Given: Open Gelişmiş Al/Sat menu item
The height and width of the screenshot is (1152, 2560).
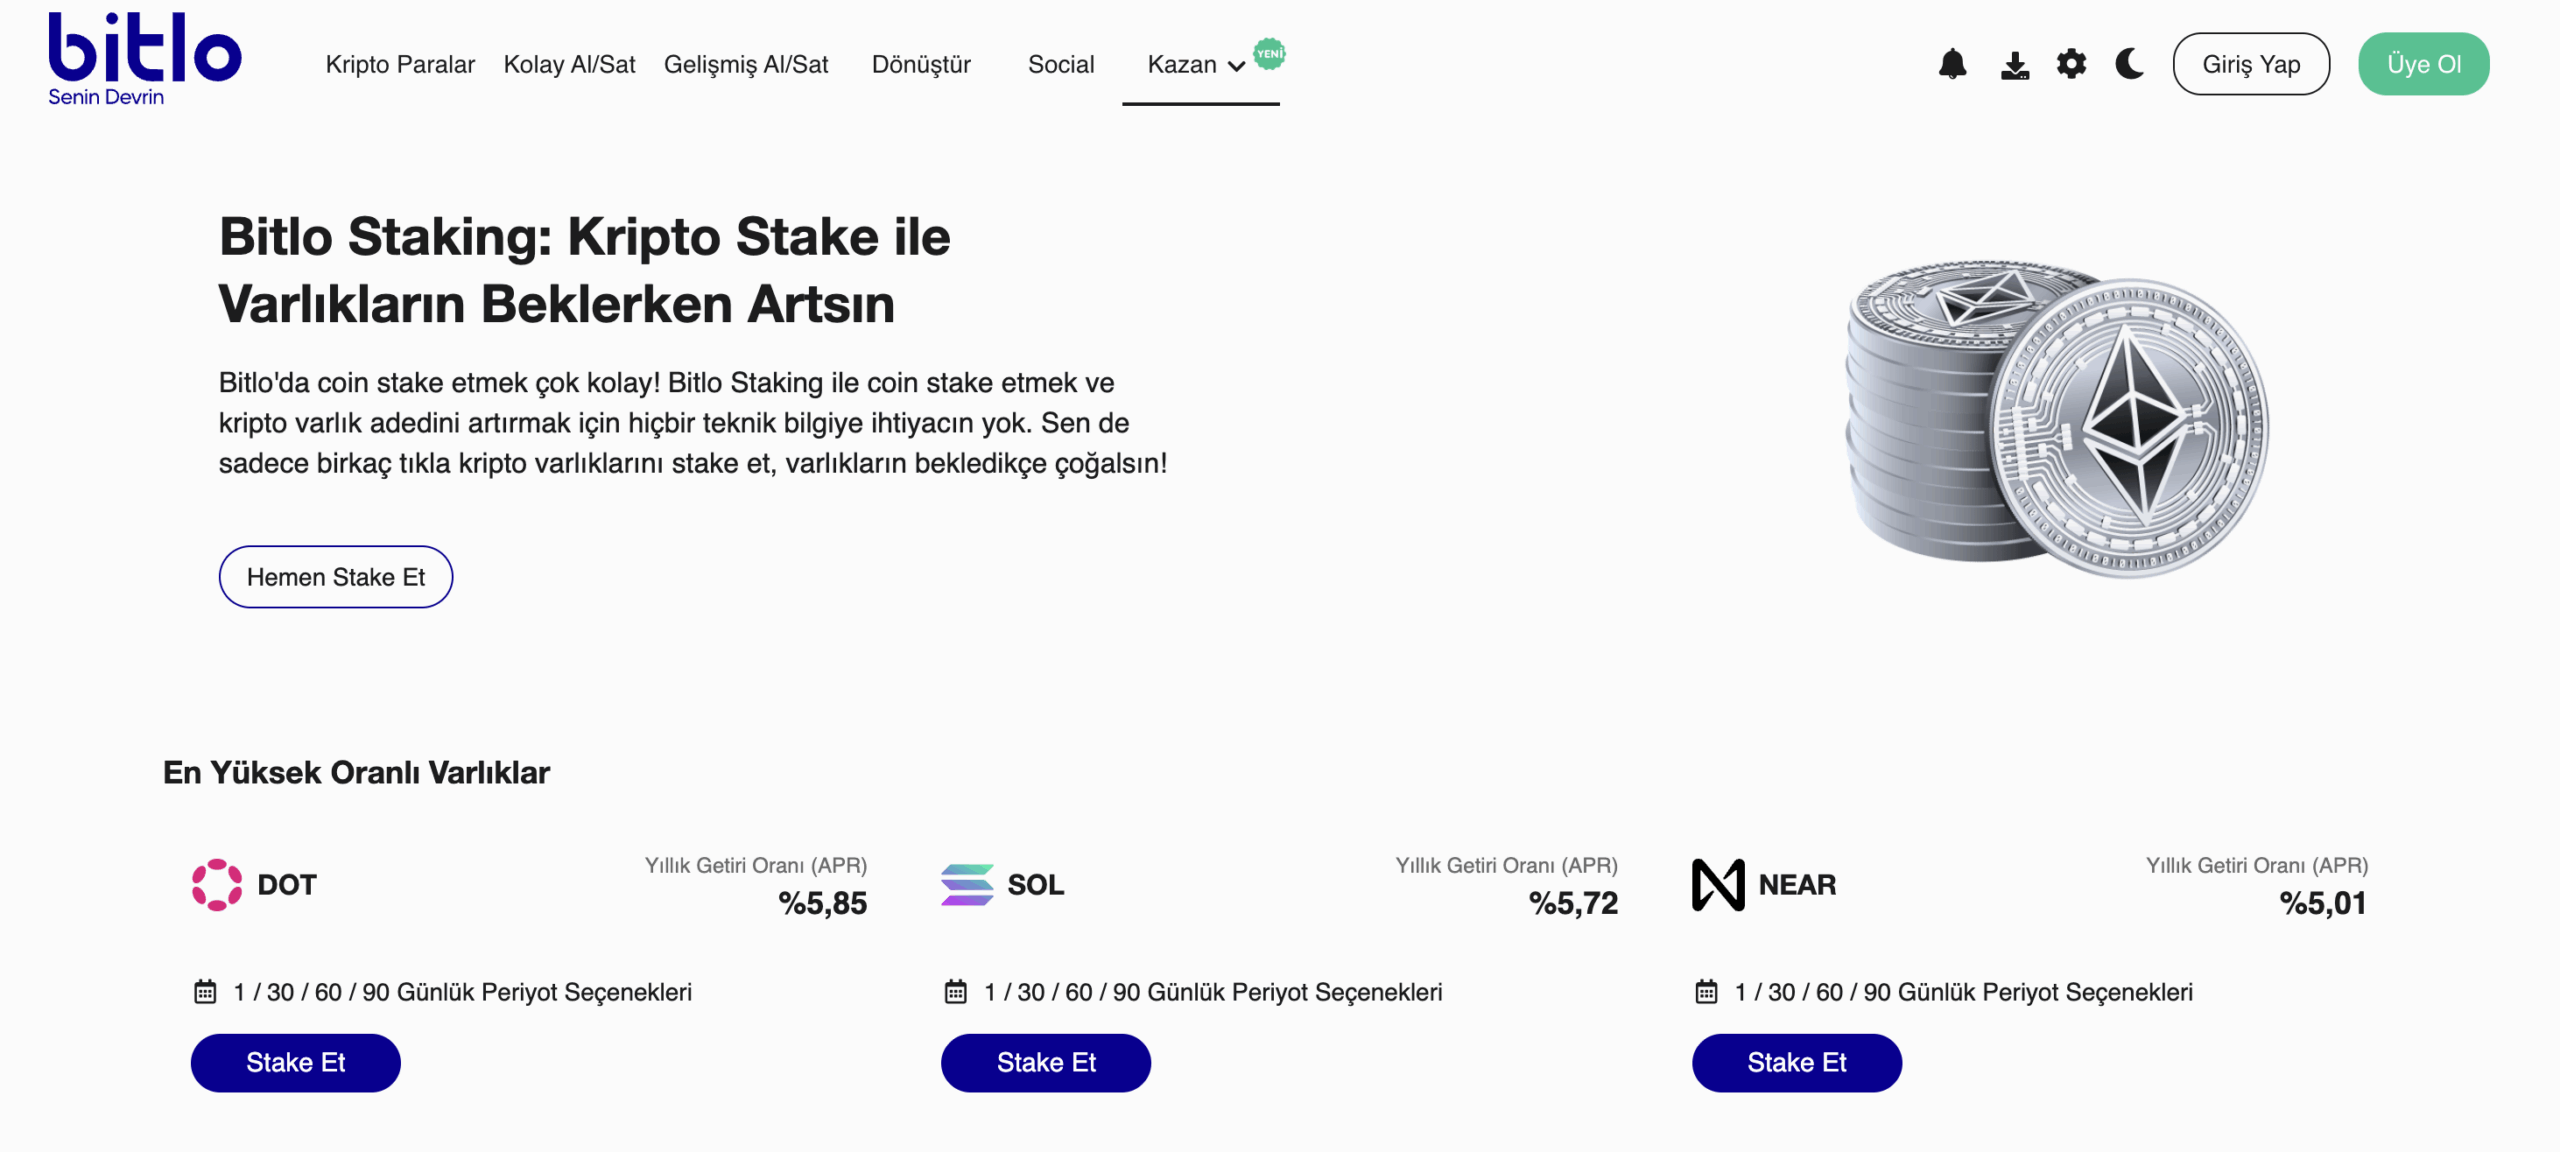Looking at the screenshot, I should pos(746,65).
